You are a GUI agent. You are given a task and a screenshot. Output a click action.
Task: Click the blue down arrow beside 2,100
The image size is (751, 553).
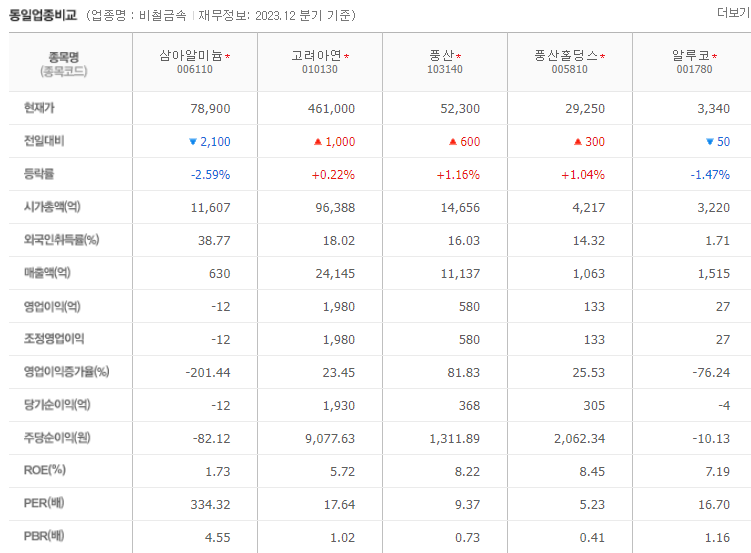pyautogui.click(x=193, y=142)
